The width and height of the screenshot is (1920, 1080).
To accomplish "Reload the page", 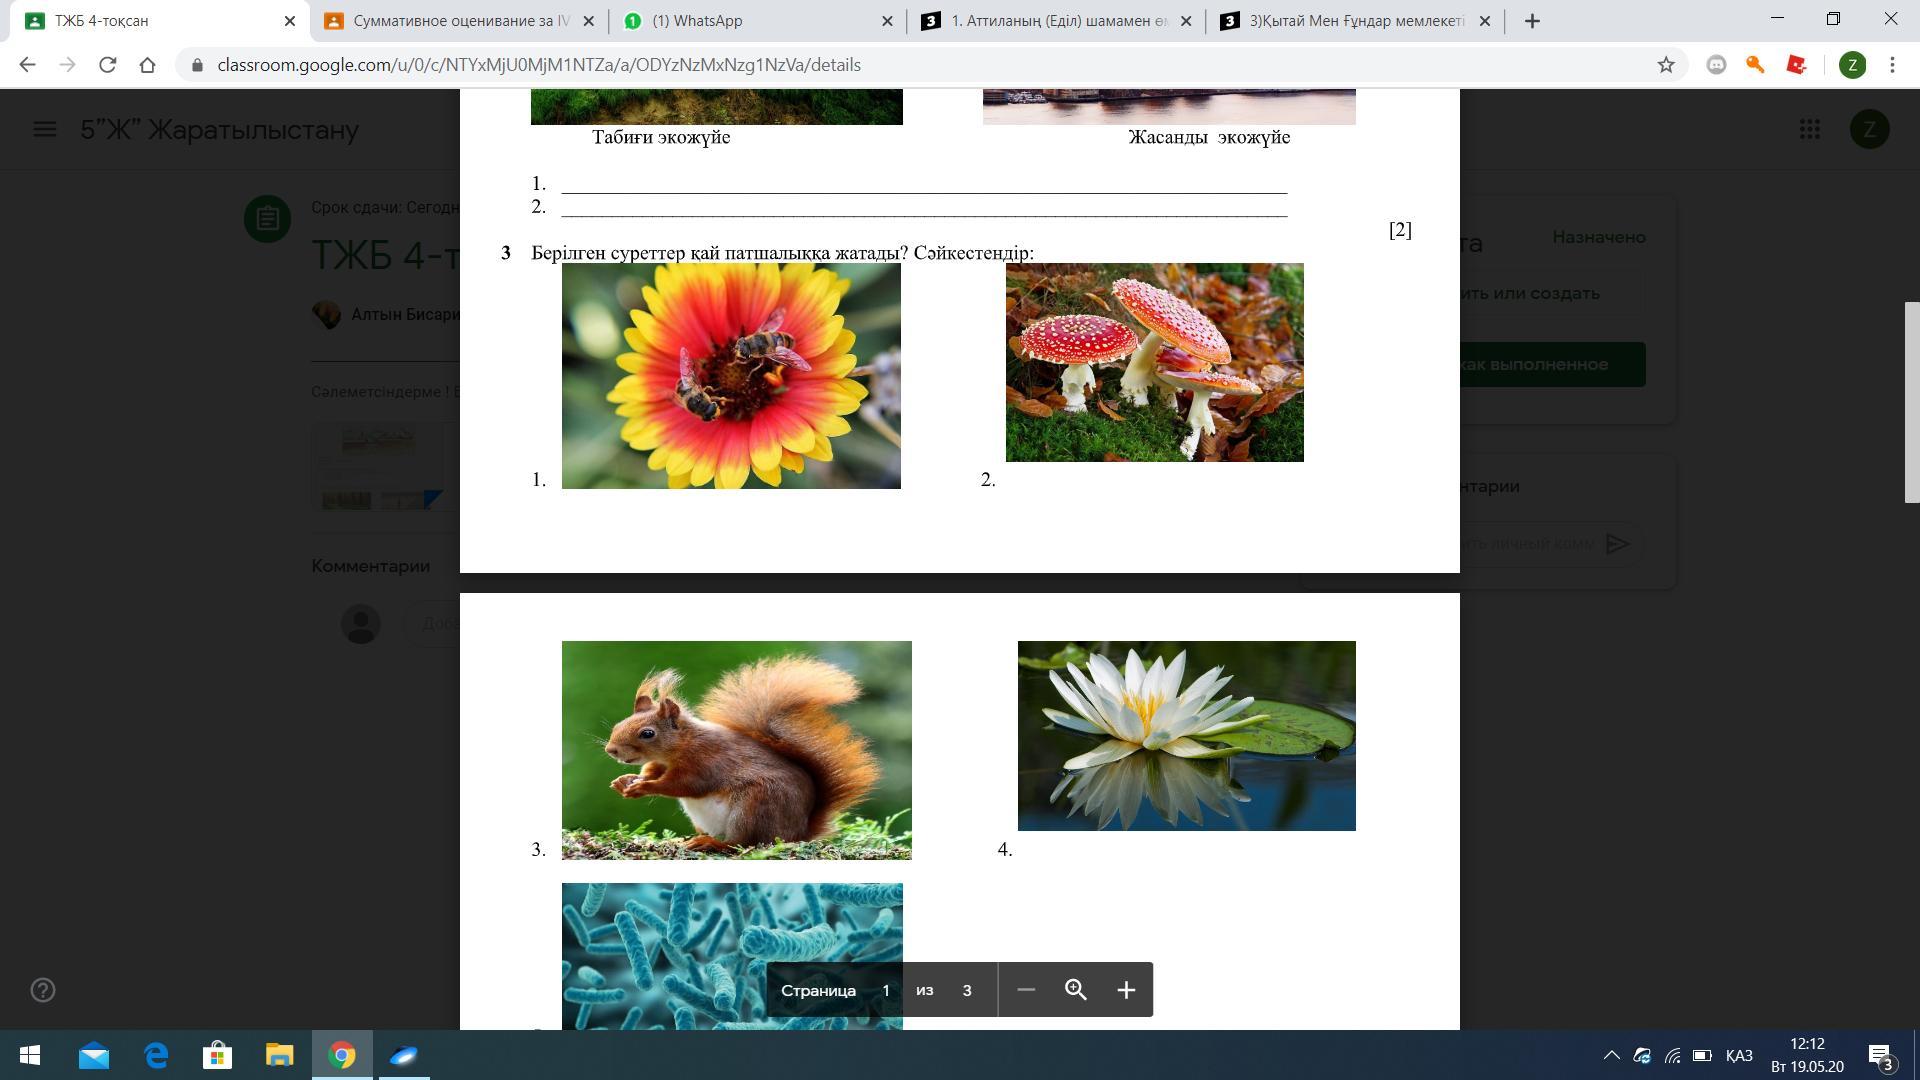I will (107, 65).
